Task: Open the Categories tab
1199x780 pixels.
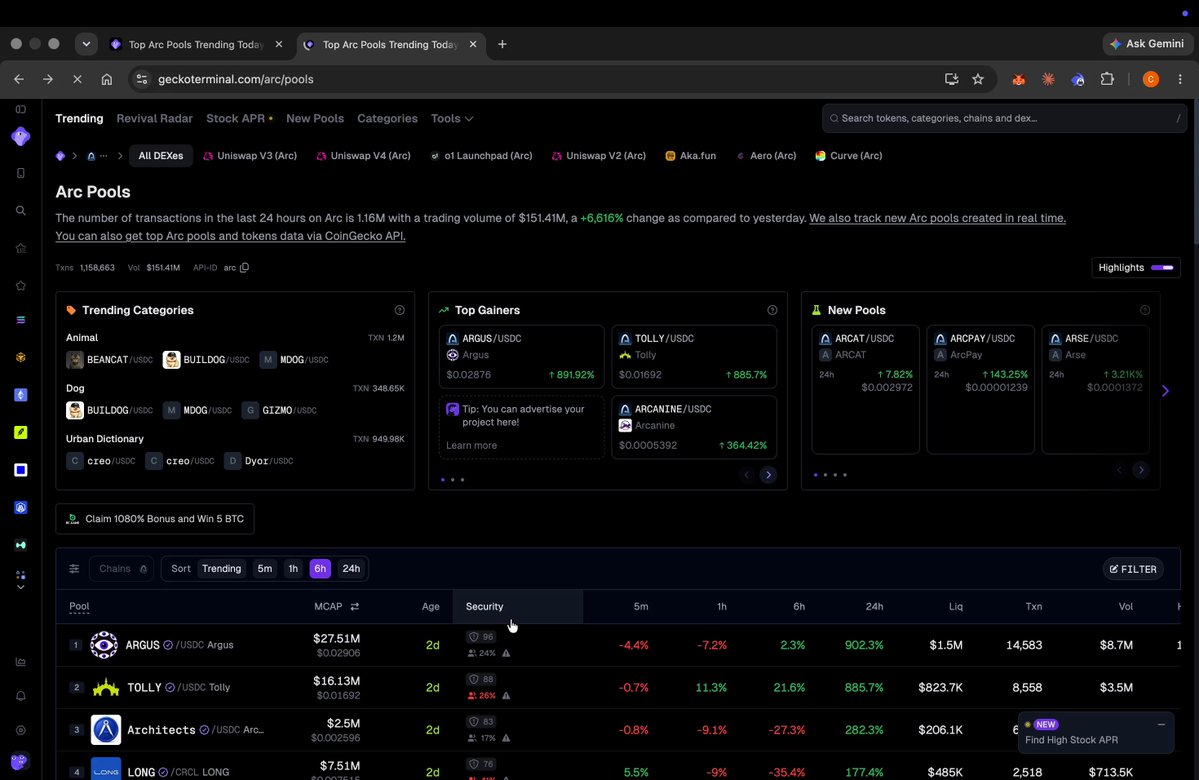Action: tap(388, 119)
